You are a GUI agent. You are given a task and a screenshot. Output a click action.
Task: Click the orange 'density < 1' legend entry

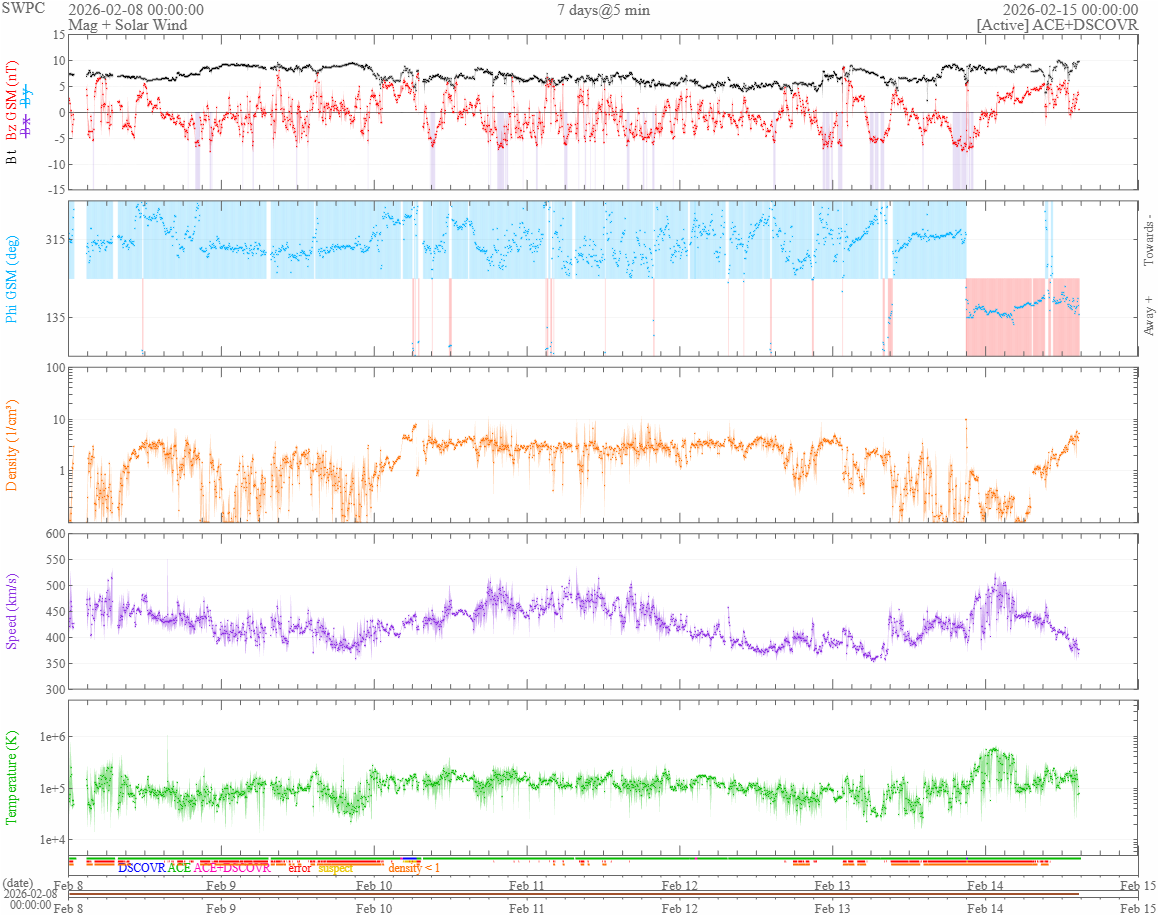pos(414,868)
